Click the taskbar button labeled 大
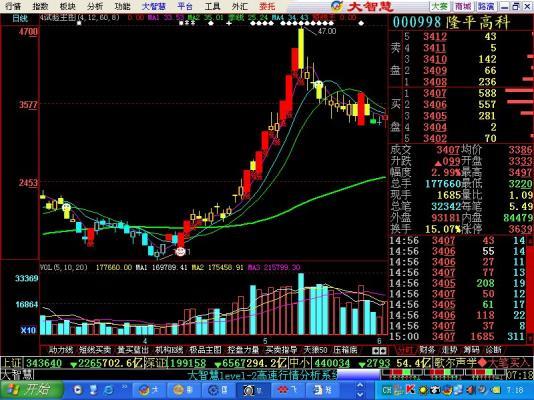 point(148,390)
